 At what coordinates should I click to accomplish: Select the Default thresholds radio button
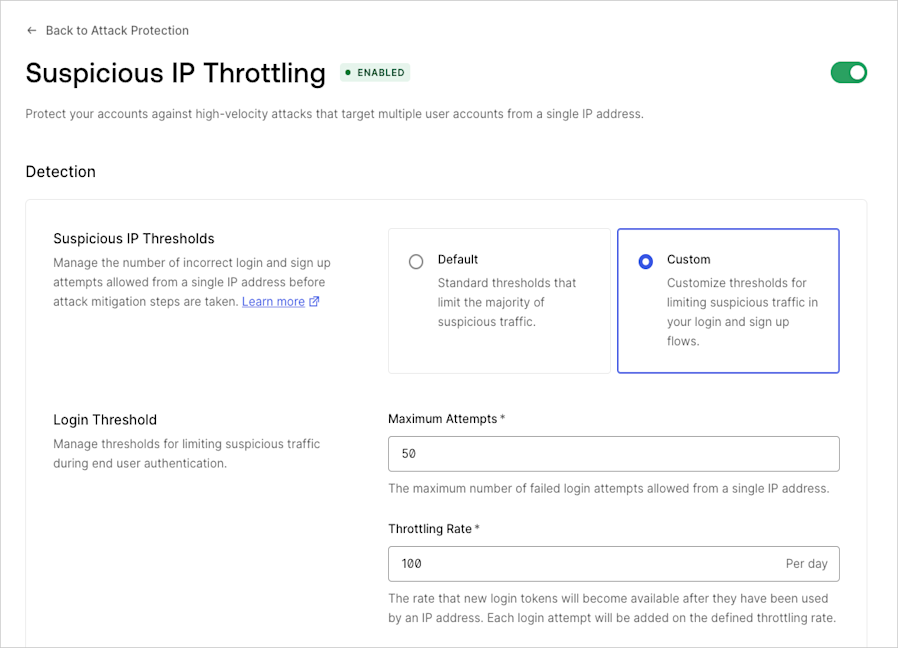[416, 261]
